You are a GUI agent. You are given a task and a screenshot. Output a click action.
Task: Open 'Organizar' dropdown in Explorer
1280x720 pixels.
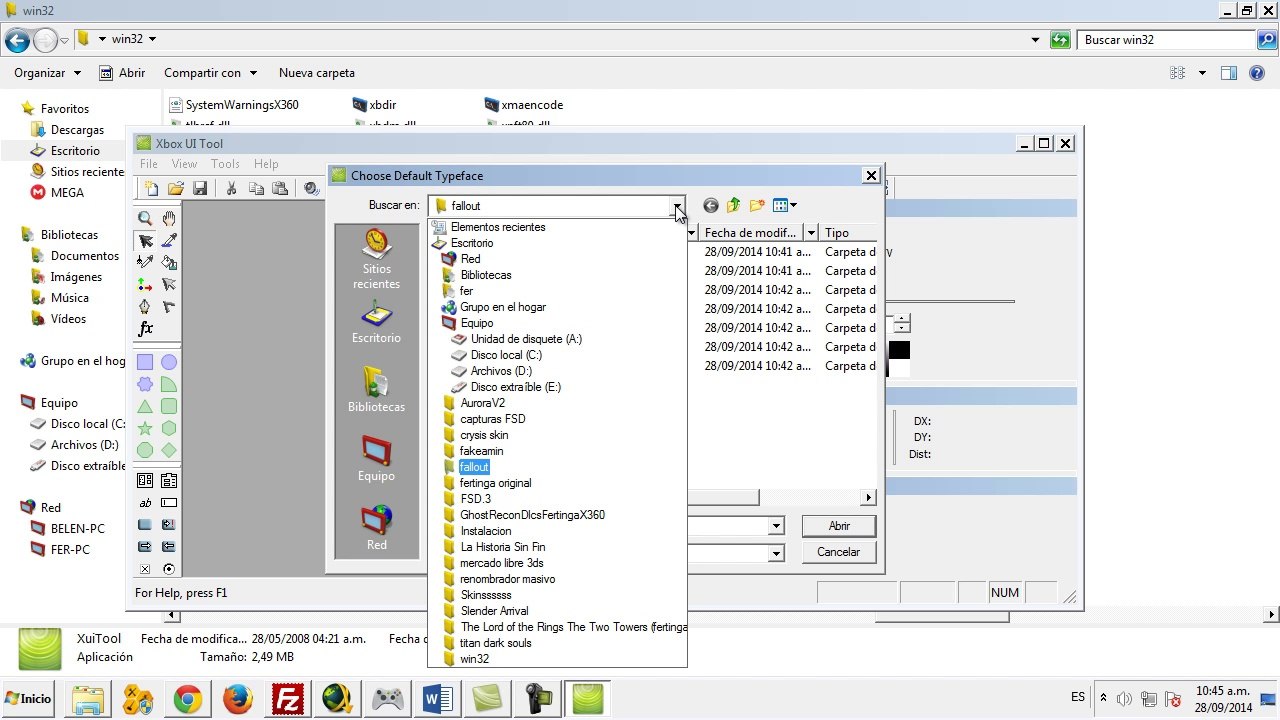(x=47, y=73)
